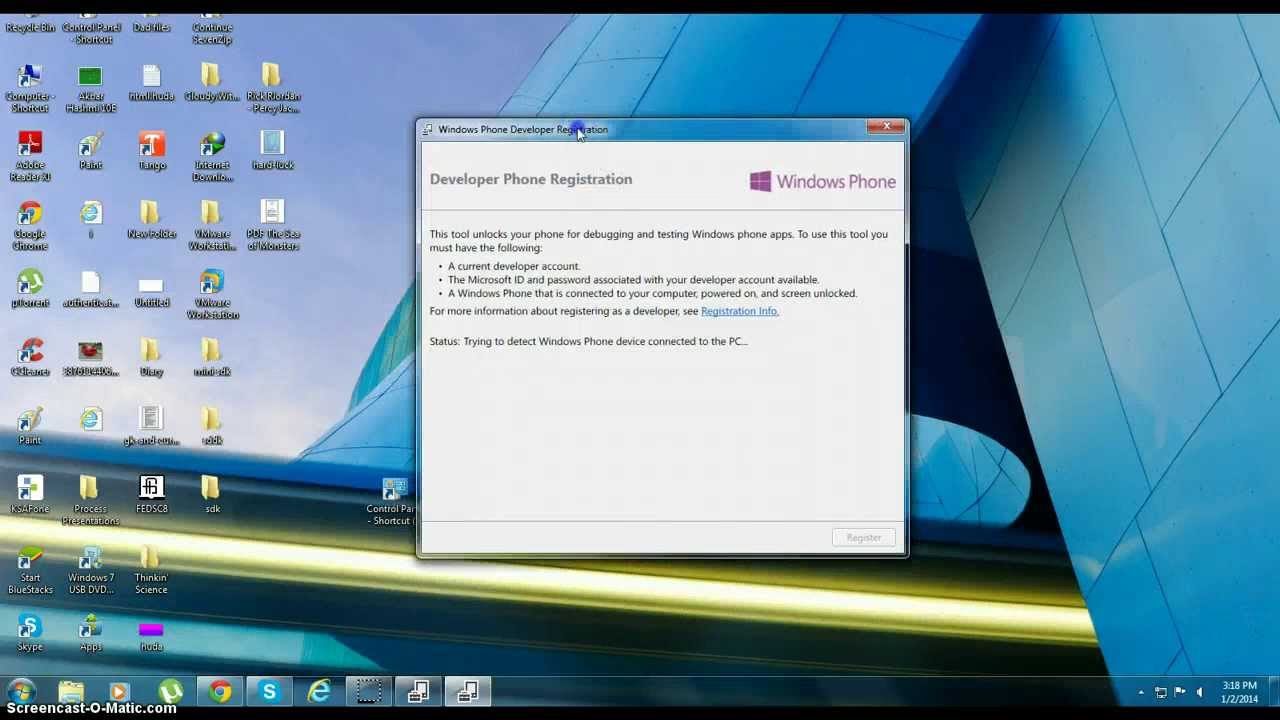The width and height of the screenshot is (1280, 720).
Task: Select the Google Chrome desktop shortcut
Action: (x=30, y=227)
